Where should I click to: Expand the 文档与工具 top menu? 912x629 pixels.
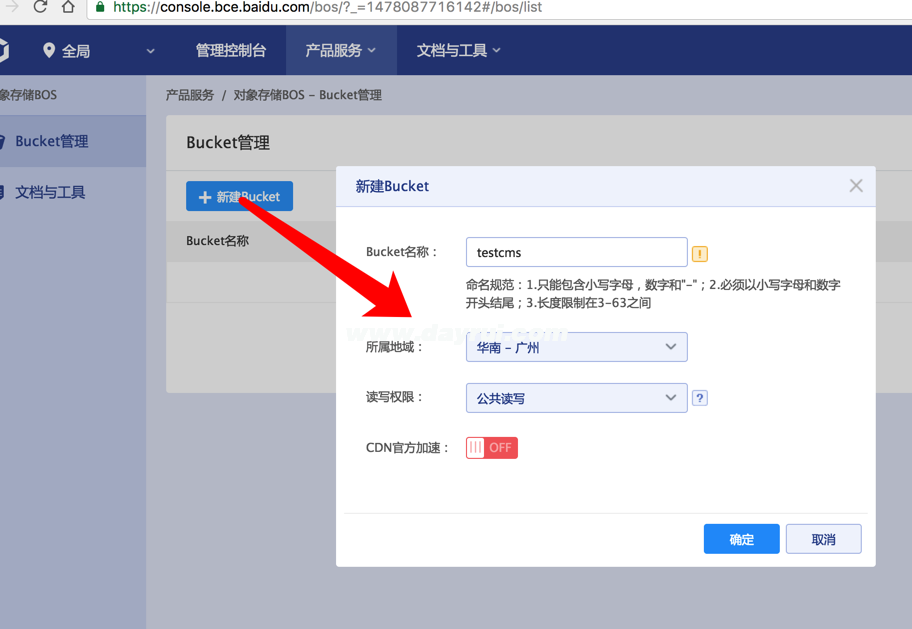[458, 51]
